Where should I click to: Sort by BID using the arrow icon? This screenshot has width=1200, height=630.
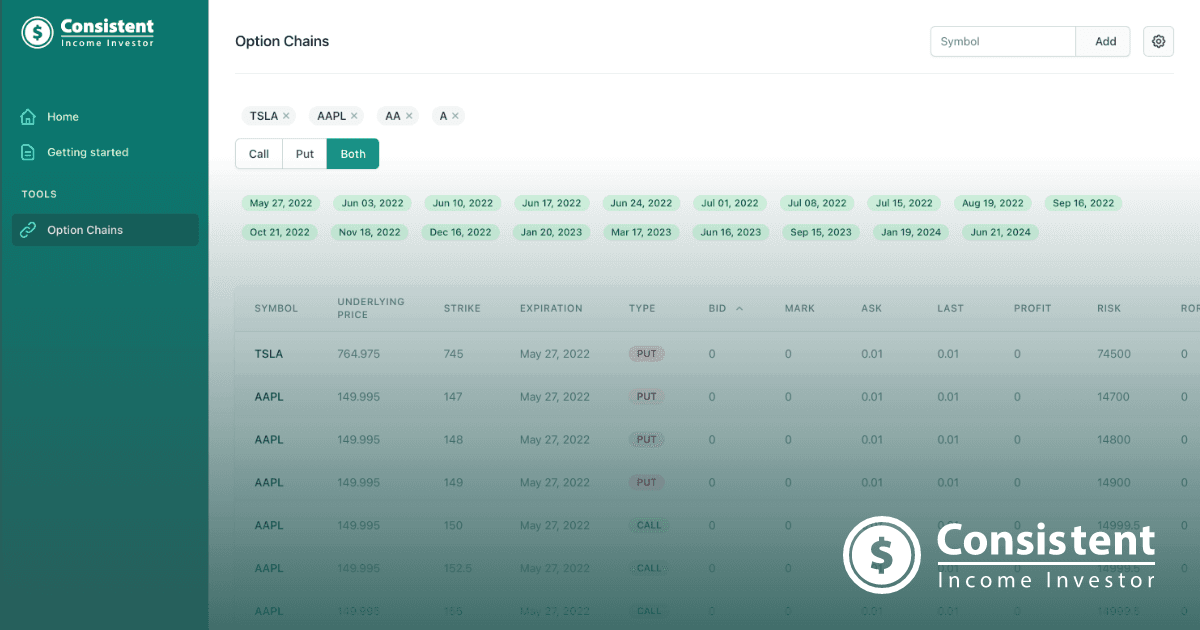(738, 308)
